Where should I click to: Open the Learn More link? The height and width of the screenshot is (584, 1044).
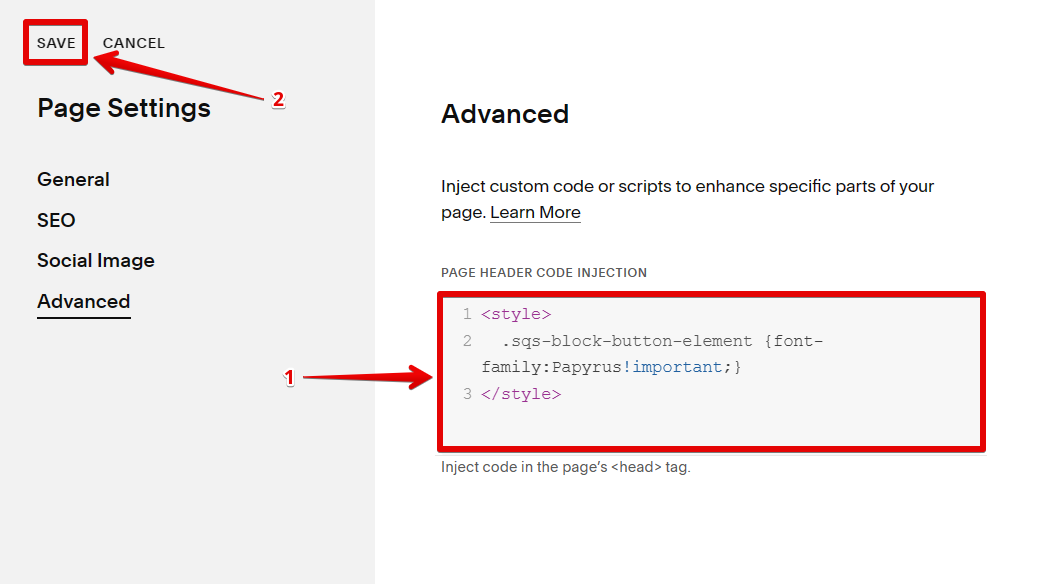click(535, 212)
